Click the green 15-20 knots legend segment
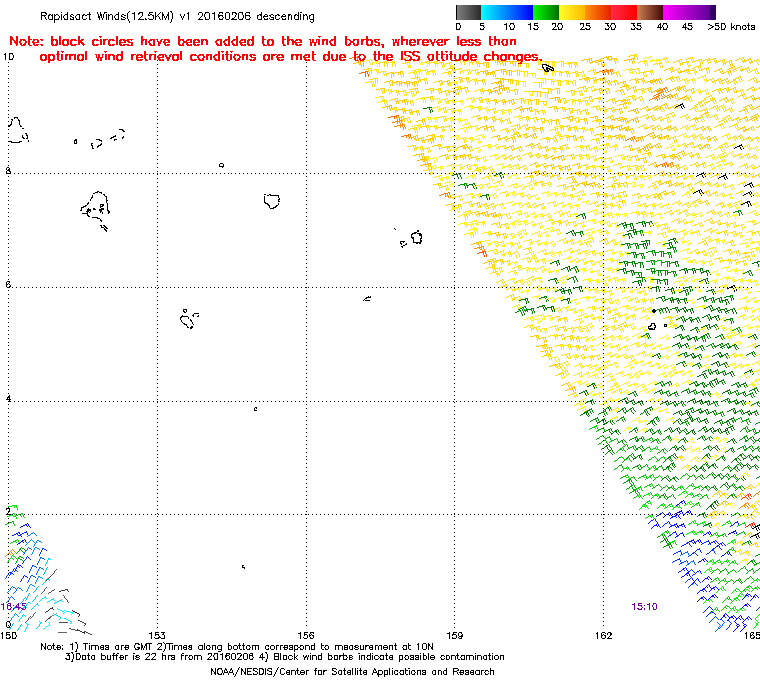The width and height of the screenshot is (760, 688). coord(546,12)
